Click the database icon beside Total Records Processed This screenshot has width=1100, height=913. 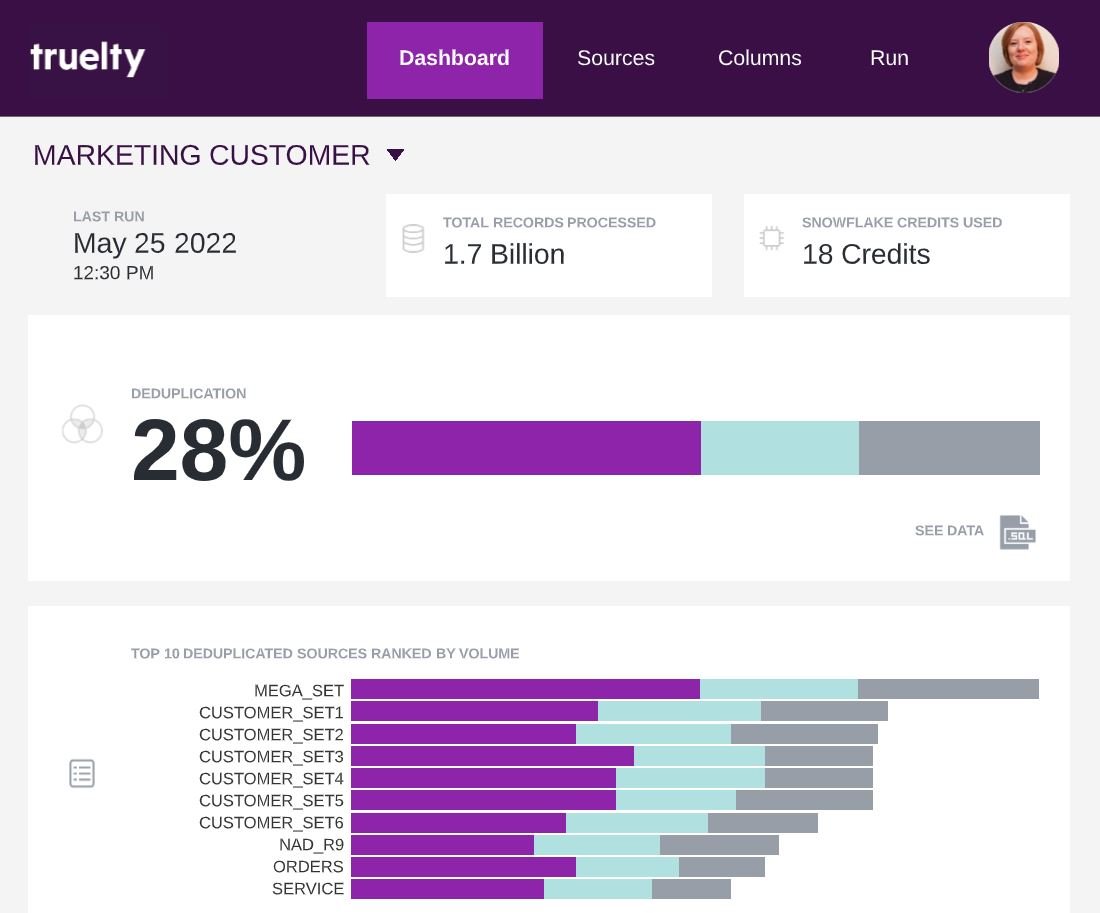(413, 238)
